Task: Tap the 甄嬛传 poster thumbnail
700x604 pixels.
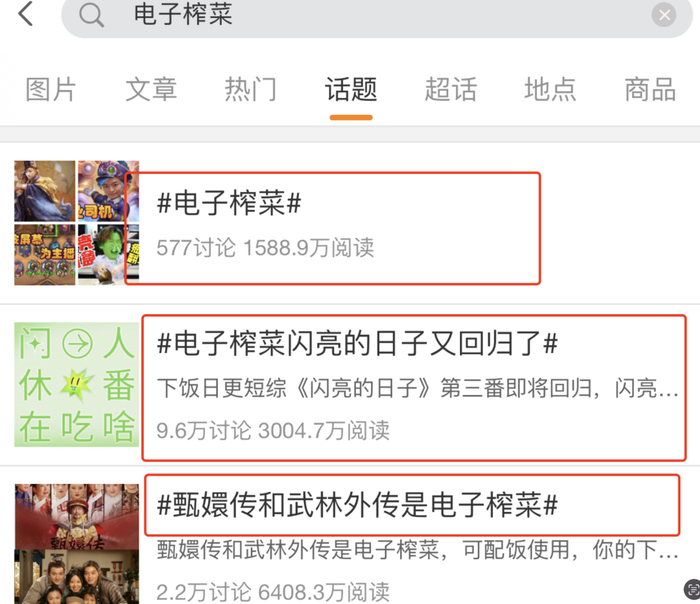Action: click(x=76, y=544)
